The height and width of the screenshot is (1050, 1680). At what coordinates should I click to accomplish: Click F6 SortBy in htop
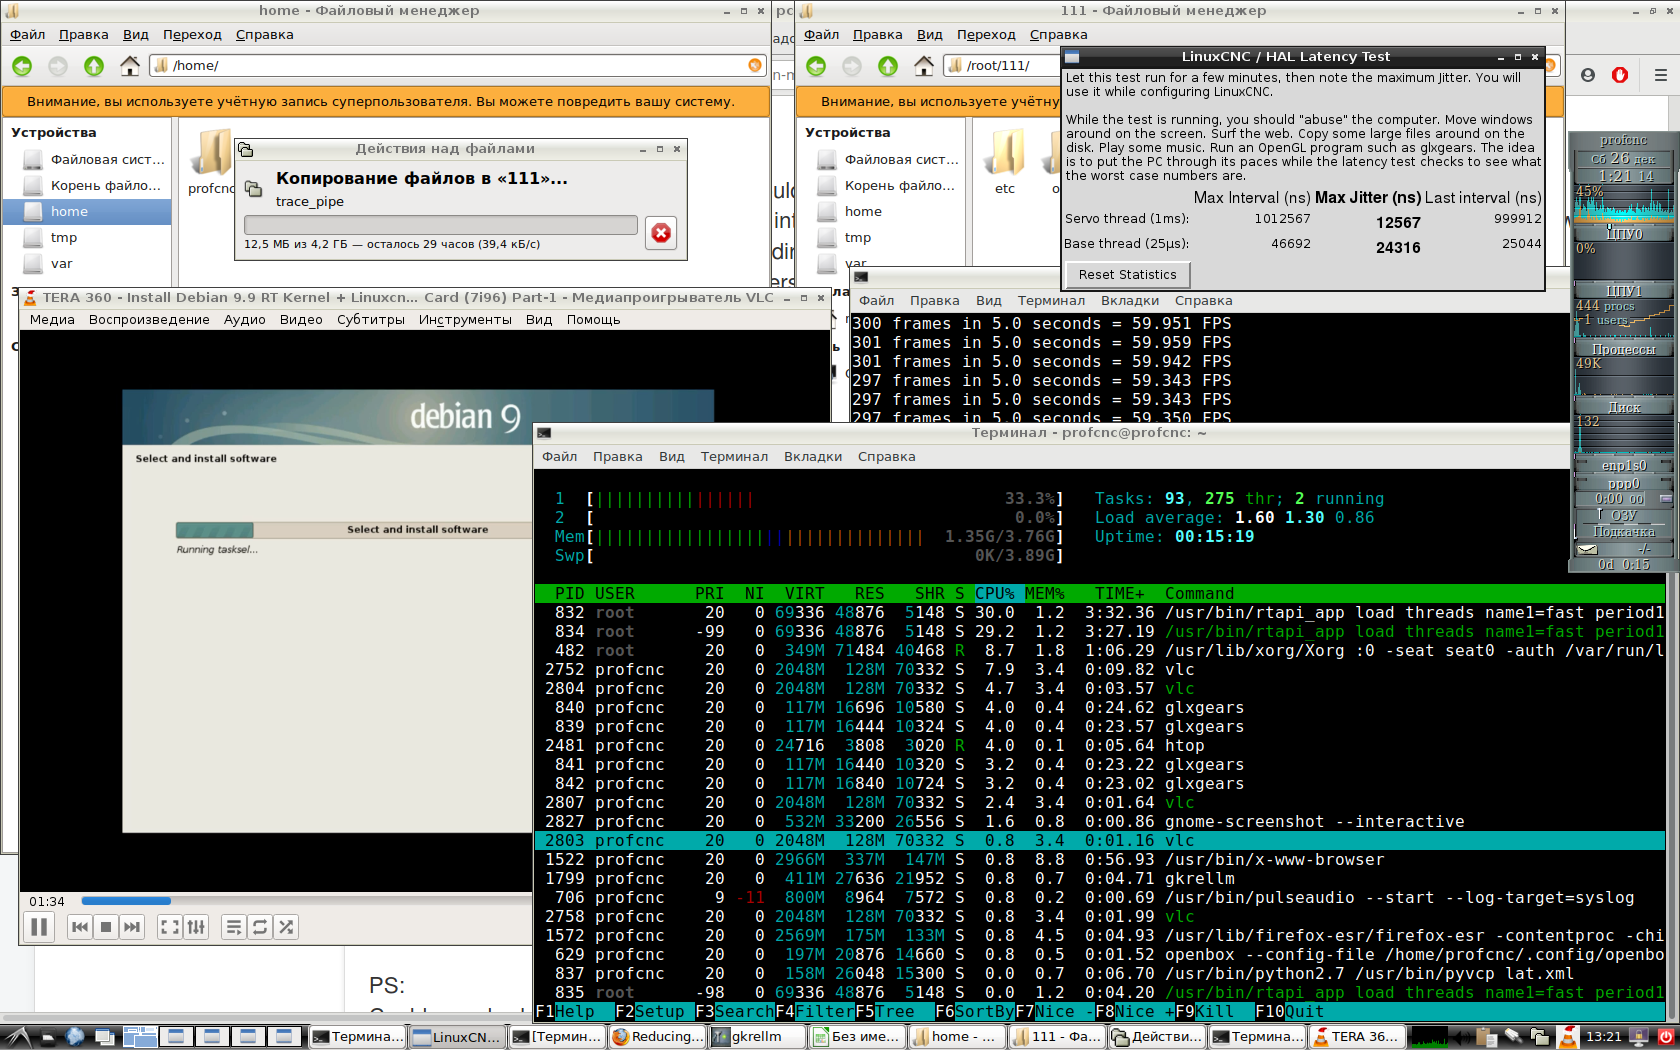point(975,1012)
